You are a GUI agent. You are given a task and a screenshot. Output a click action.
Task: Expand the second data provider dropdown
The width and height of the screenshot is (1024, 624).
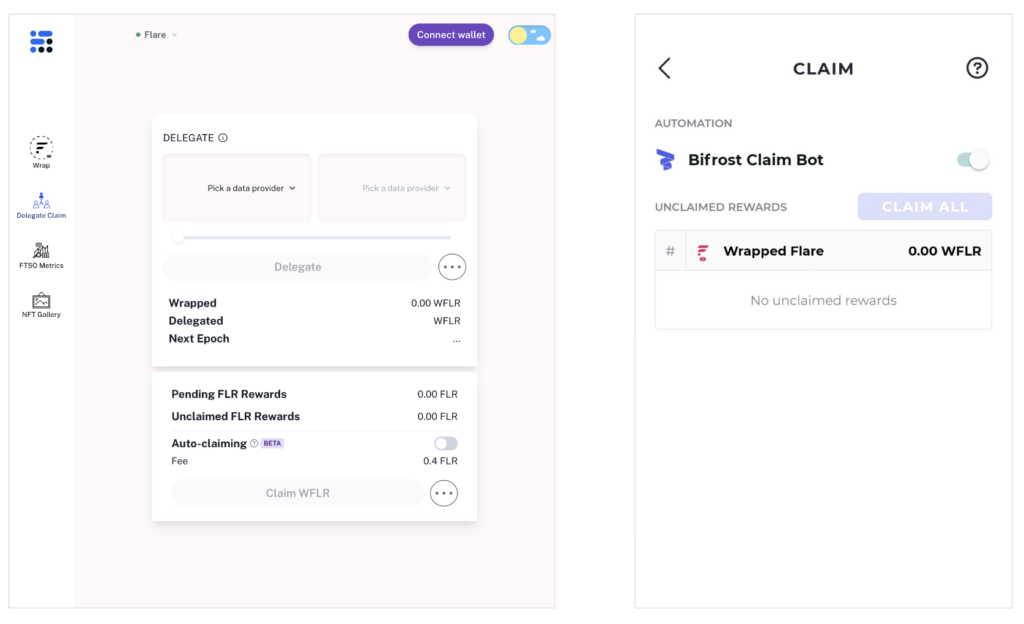coord(406,188)
